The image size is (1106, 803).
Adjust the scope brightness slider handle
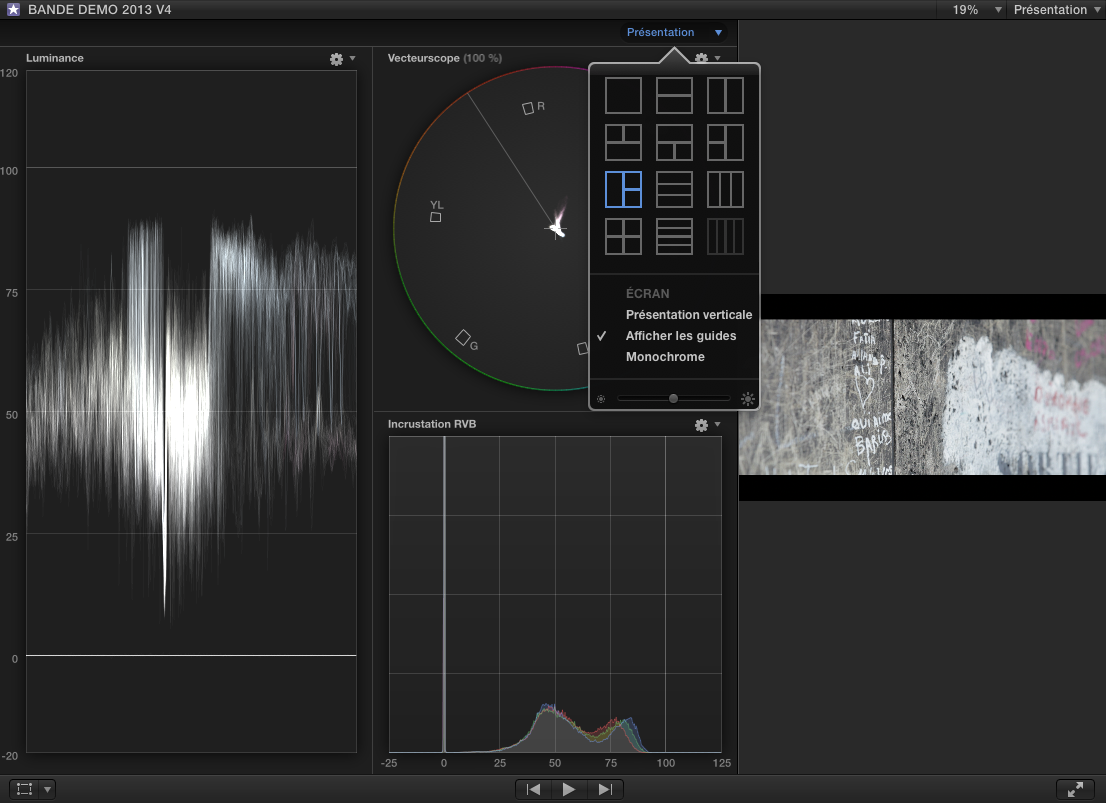pyautogui.click(x=674, y=399)
